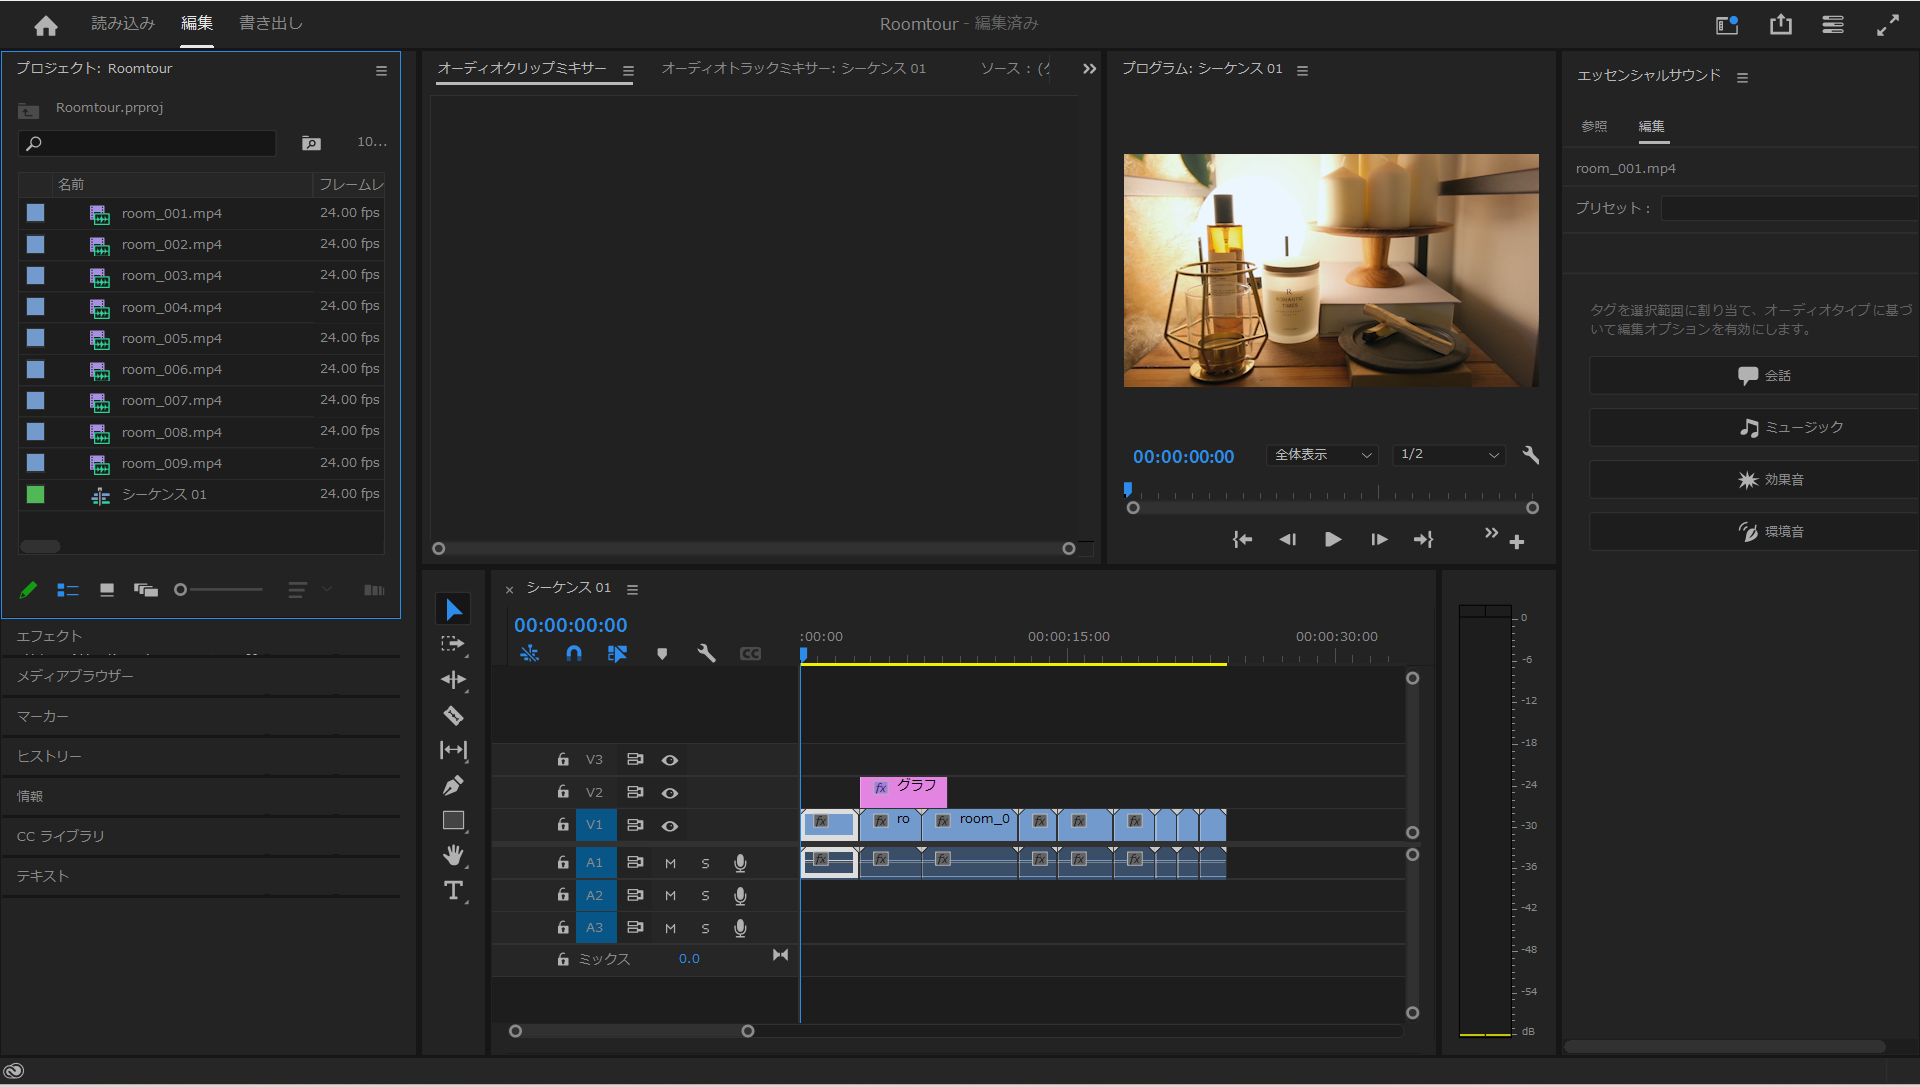1920x1087 pixels.
Task: Select the Track Select Forward tool
Action: pos(454,644)
